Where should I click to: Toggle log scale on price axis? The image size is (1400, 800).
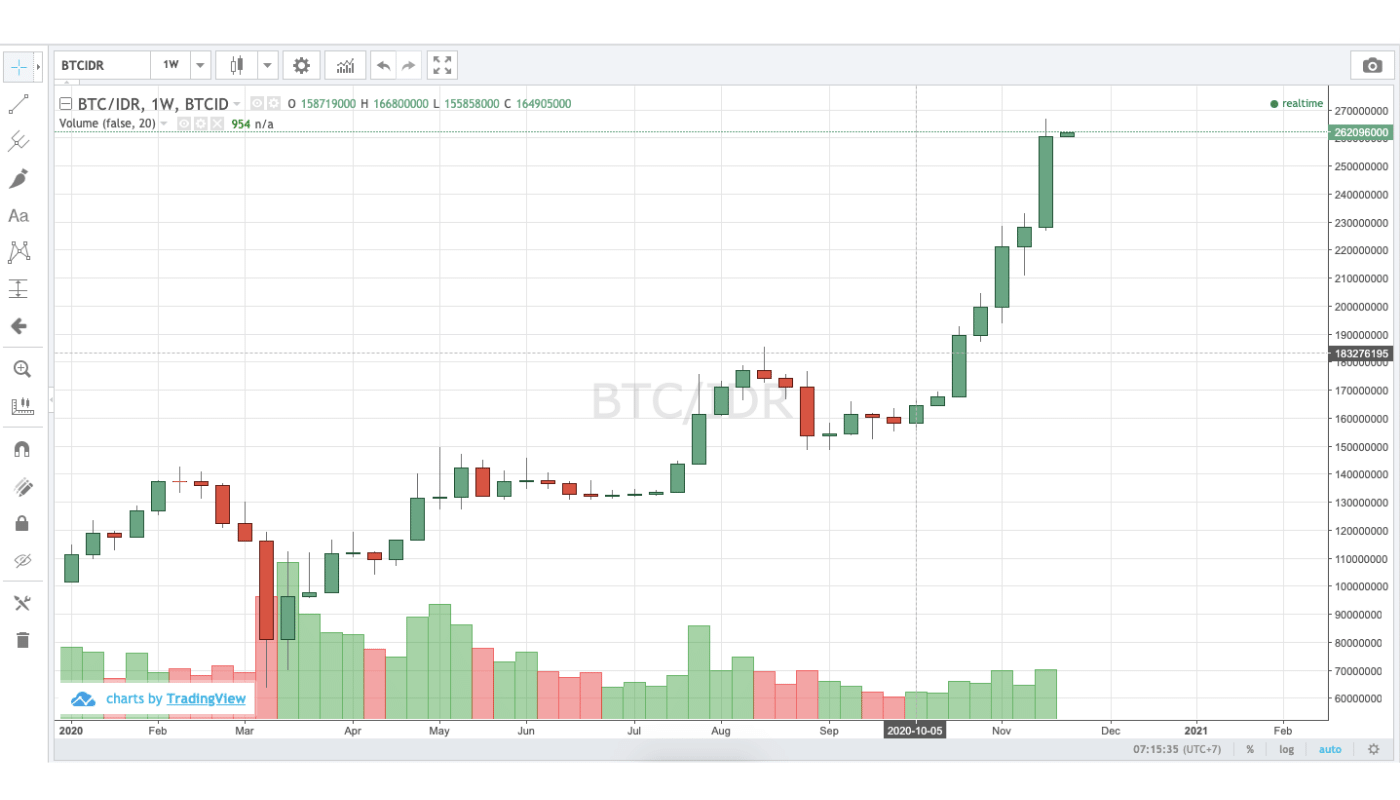point(1286,749)
